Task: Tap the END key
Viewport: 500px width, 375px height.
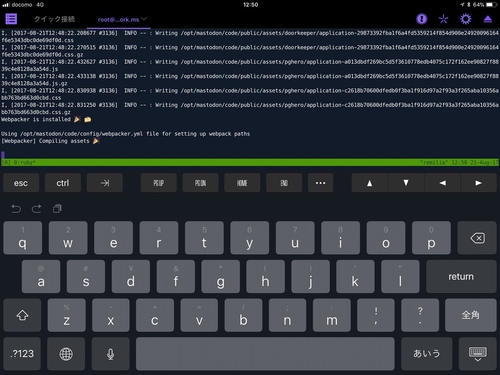Action: pyautogui.click(x=284, y=183)
